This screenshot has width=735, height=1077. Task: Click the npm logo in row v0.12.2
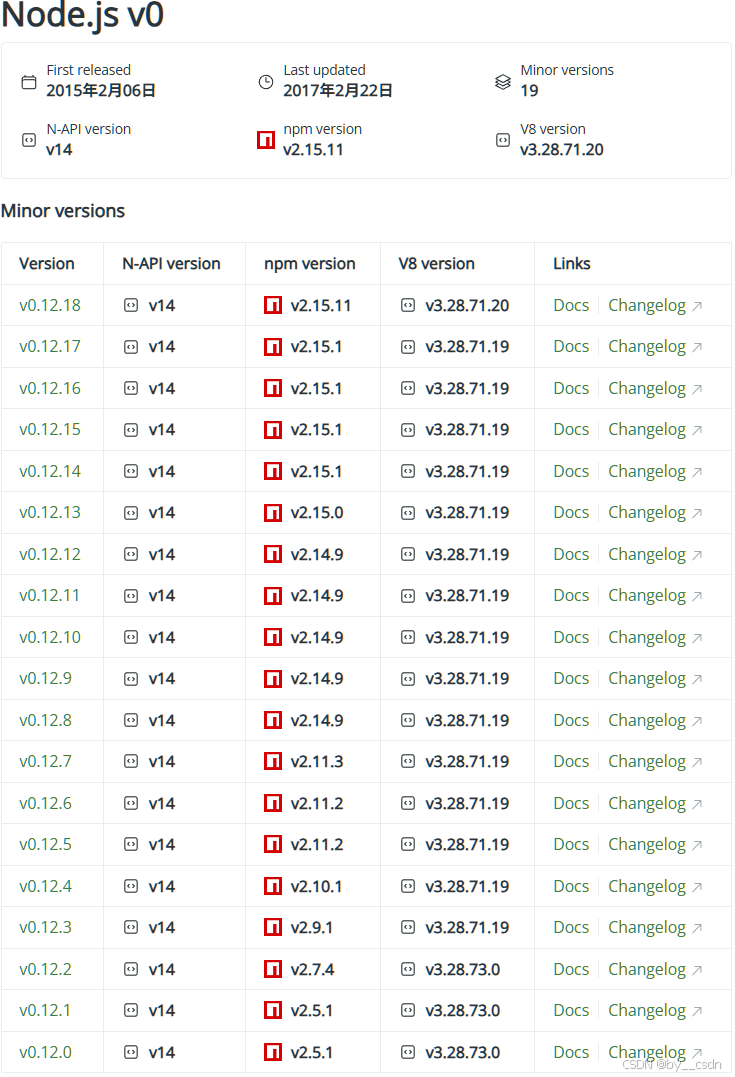(273, 970)
